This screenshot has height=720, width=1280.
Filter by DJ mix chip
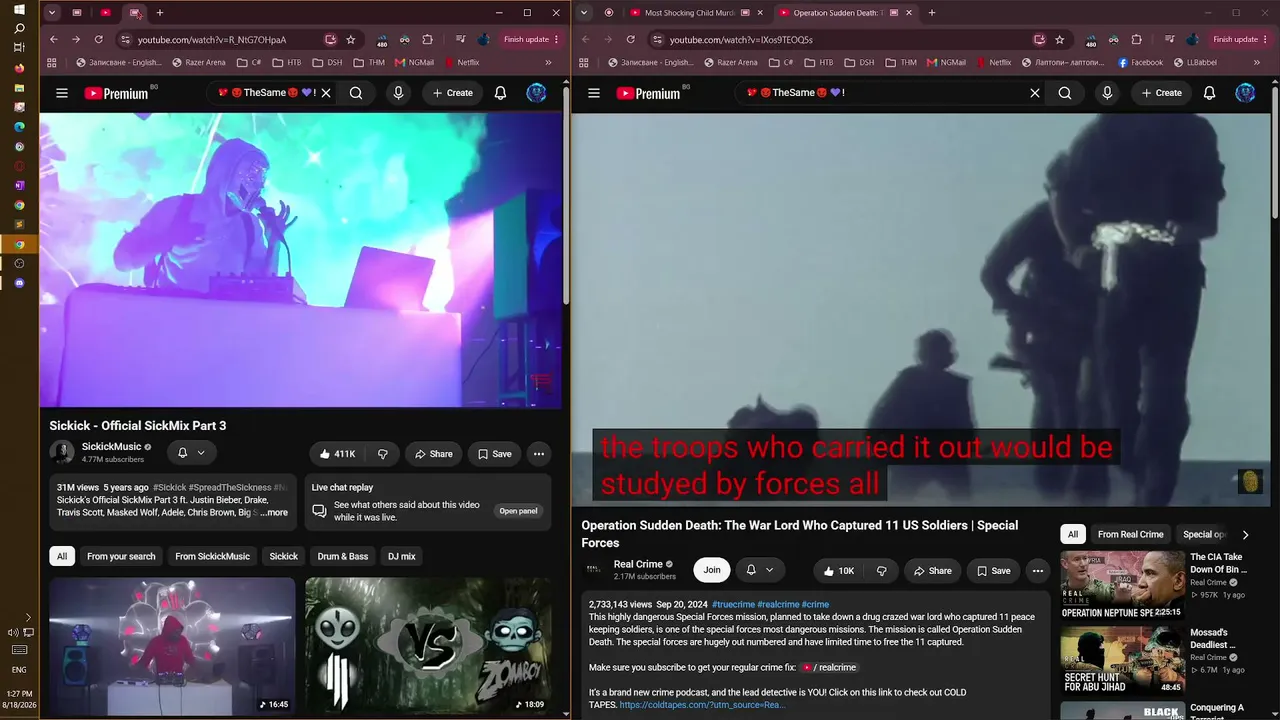pyautogui.click(x=401, y=556)
